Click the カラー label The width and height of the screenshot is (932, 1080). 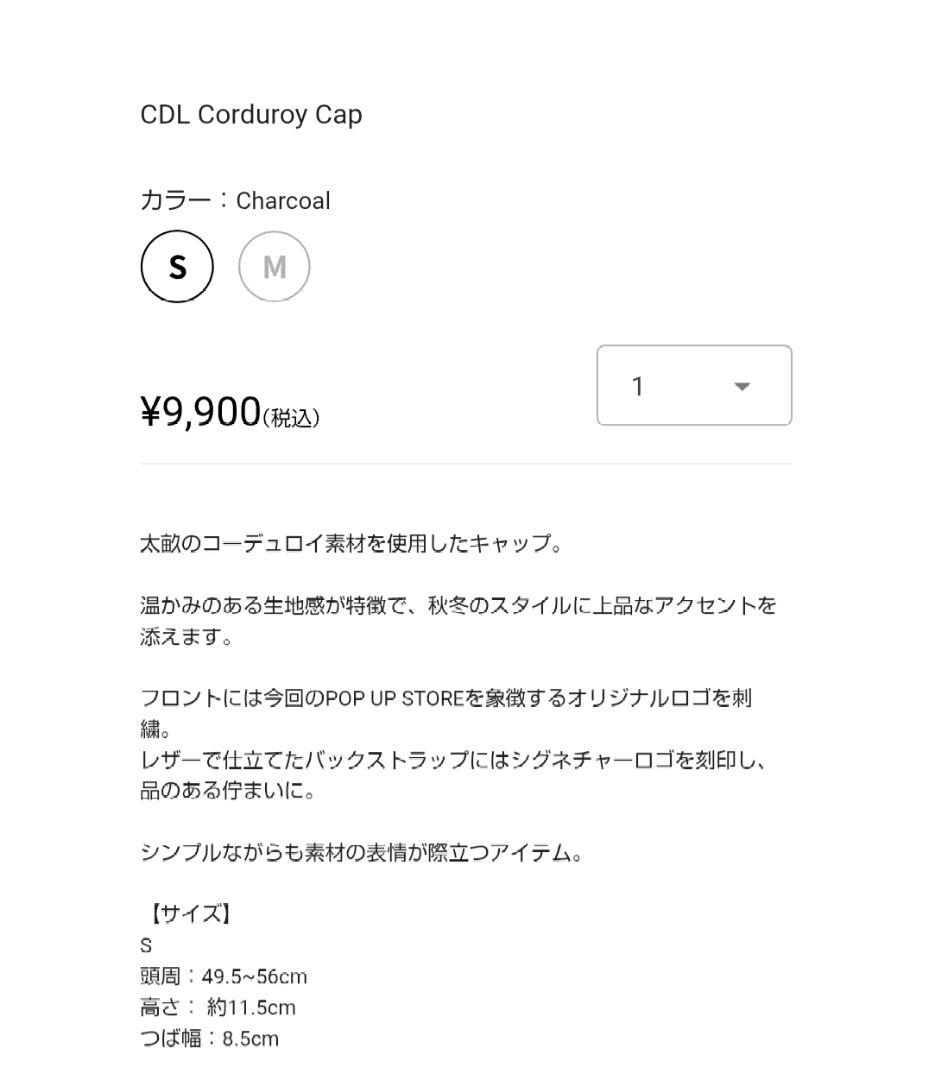171,200
